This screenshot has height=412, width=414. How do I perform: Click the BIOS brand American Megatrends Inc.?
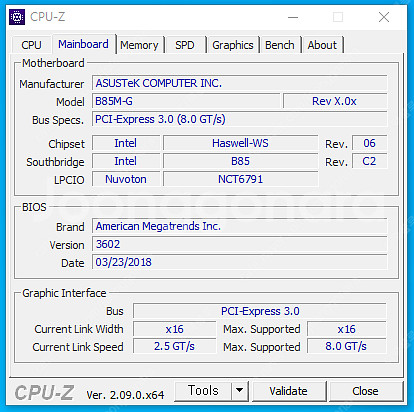(240, 226)
